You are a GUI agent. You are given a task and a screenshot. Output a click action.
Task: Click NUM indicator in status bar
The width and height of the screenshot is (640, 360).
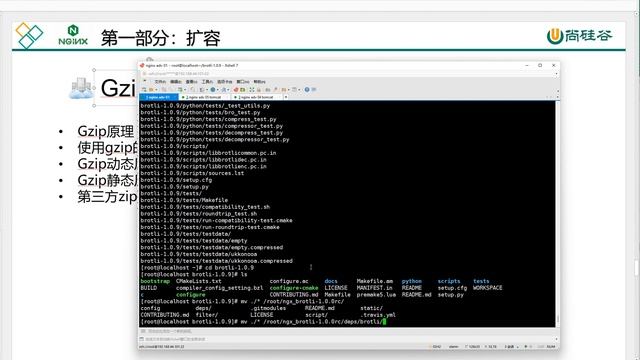551,347
